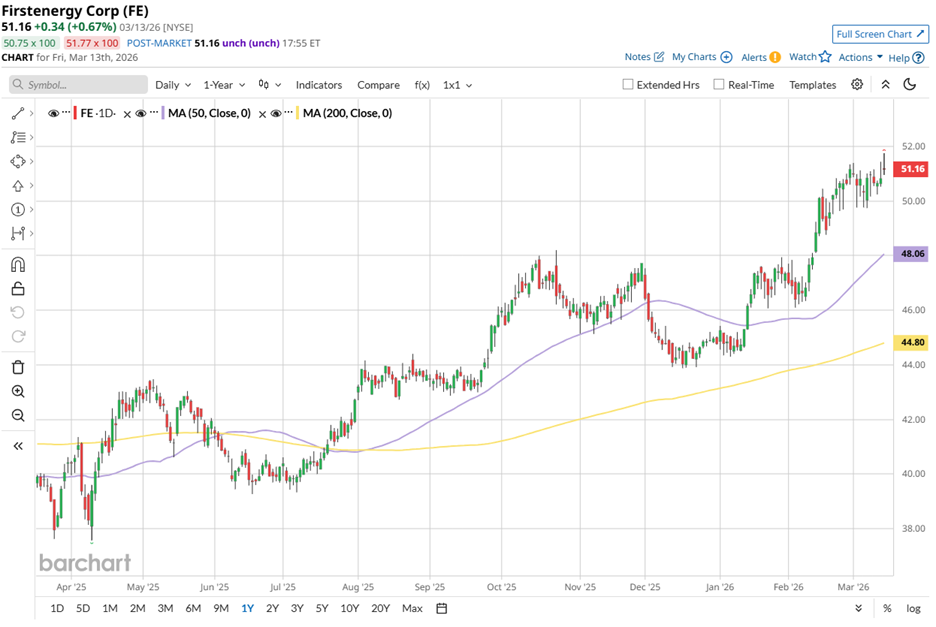
Task: Expand the Actions dropdown menu
Action: (x=860, y=57)
